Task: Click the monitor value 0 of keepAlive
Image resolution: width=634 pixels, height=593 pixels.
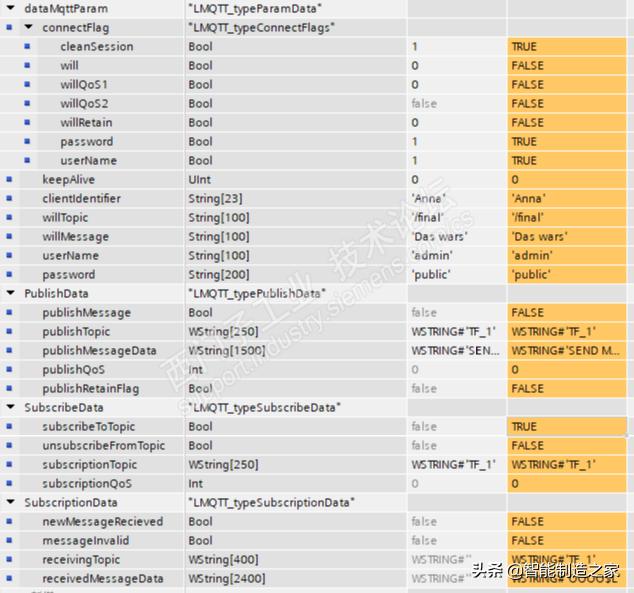Action: pos(567,179)
